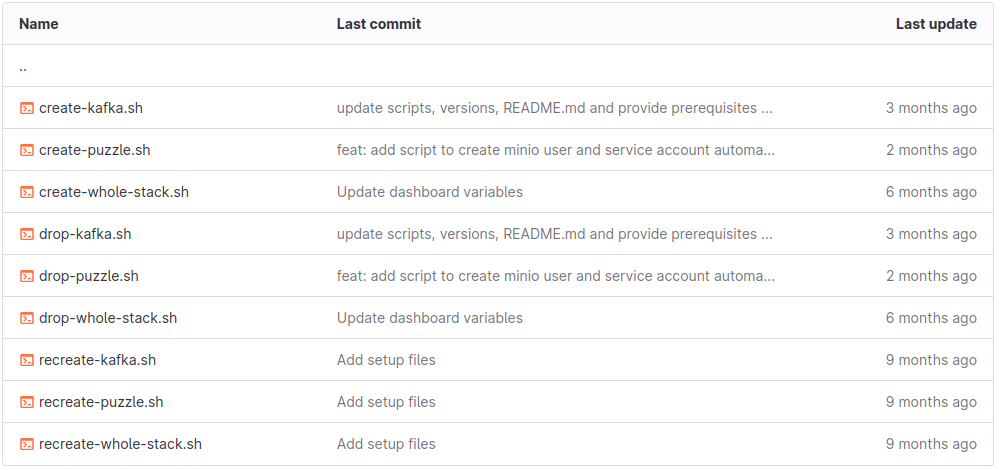Viewport: 1001px width, 470px height.
Task: Click the shell icon beside create-kafka.sh
Action: (26, 108)
